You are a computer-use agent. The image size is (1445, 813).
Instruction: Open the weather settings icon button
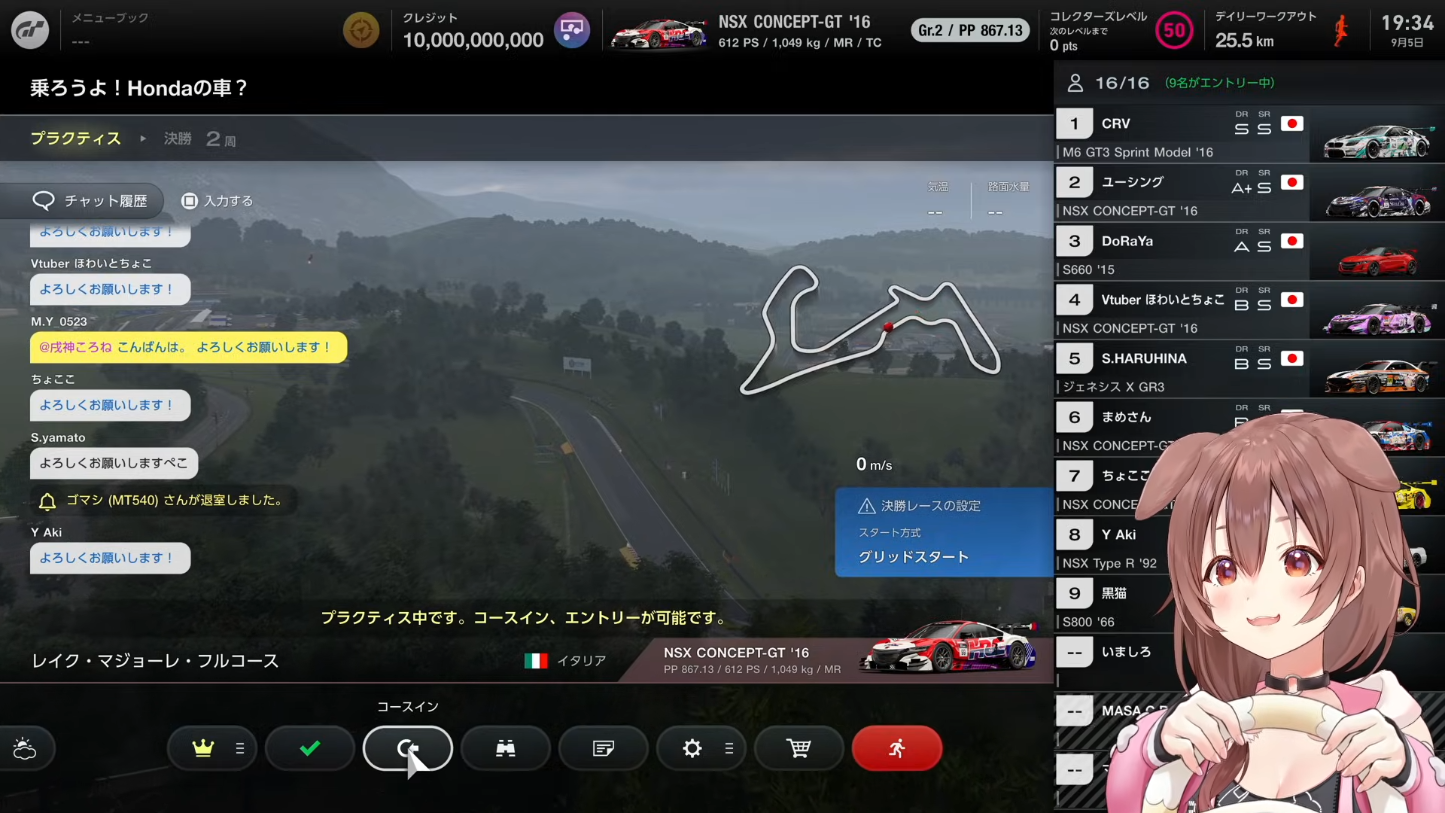[x=25, y=748]
